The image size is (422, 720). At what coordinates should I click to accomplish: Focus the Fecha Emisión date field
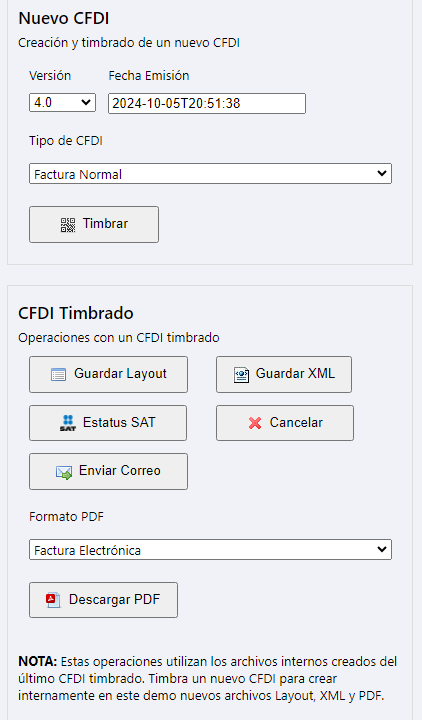[x=207, y=103]
